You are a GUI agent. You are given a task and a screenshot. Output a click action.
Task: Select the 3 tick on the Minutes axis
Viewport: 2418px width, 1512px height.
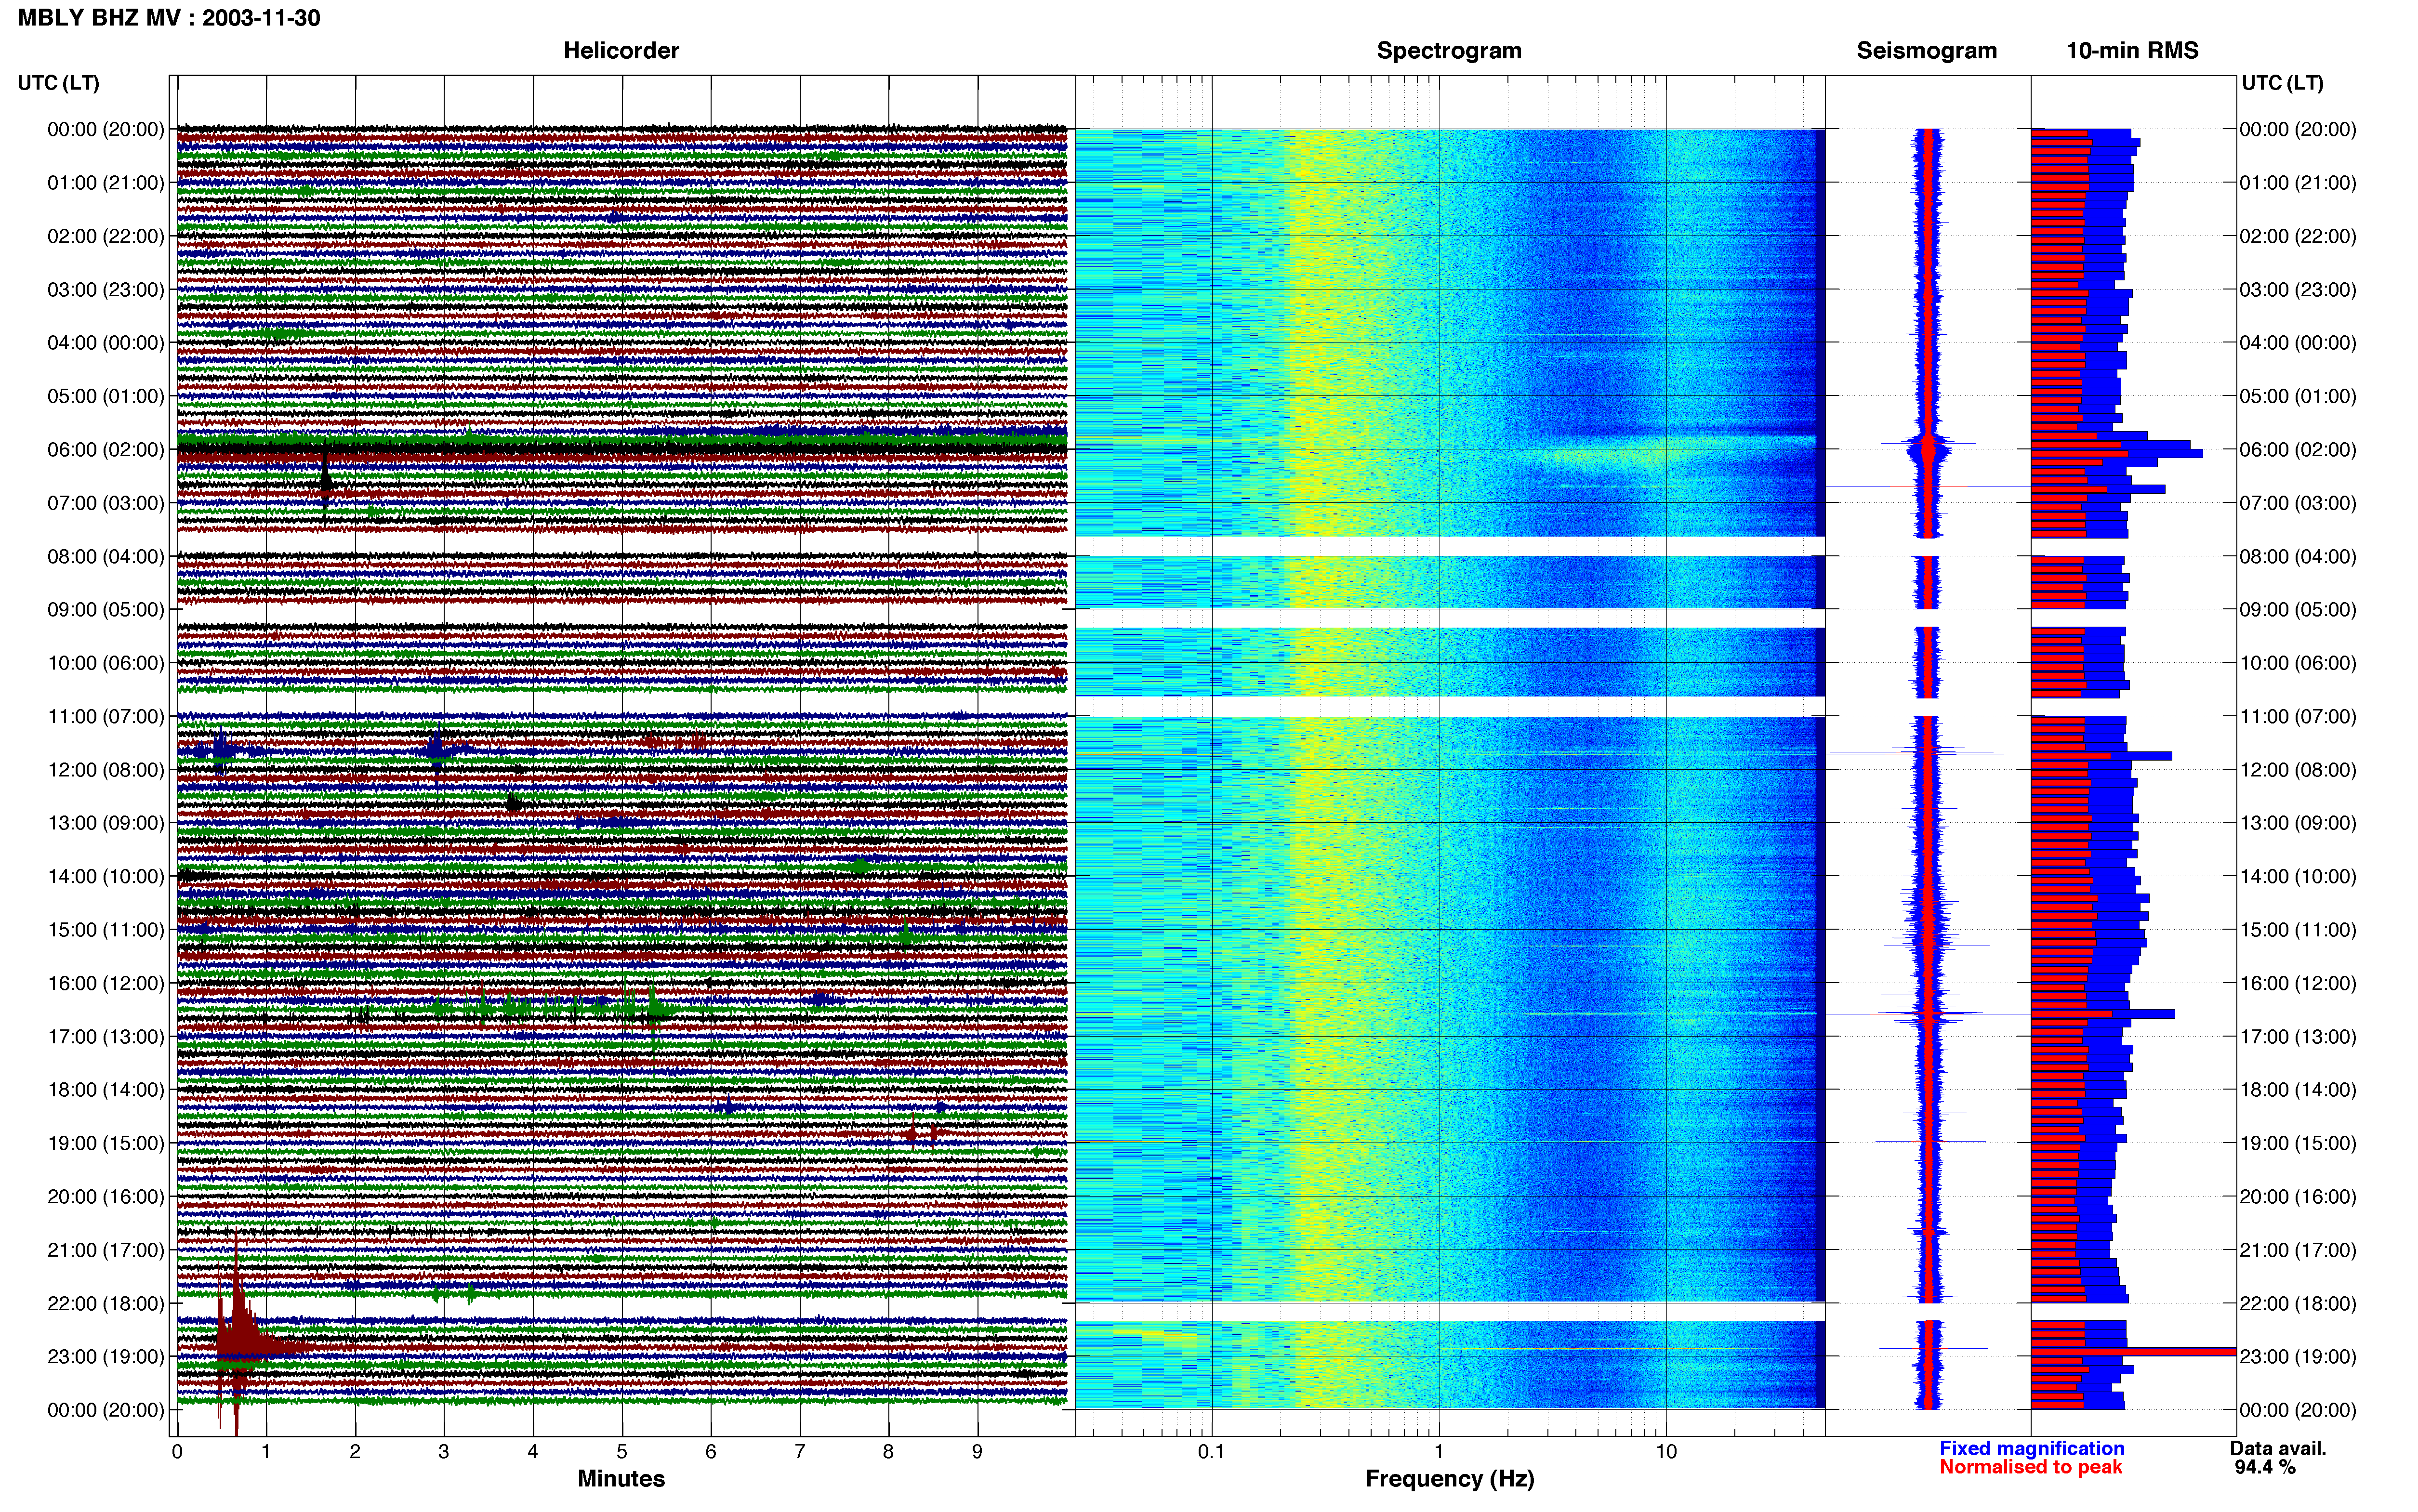coord(444,1452)
